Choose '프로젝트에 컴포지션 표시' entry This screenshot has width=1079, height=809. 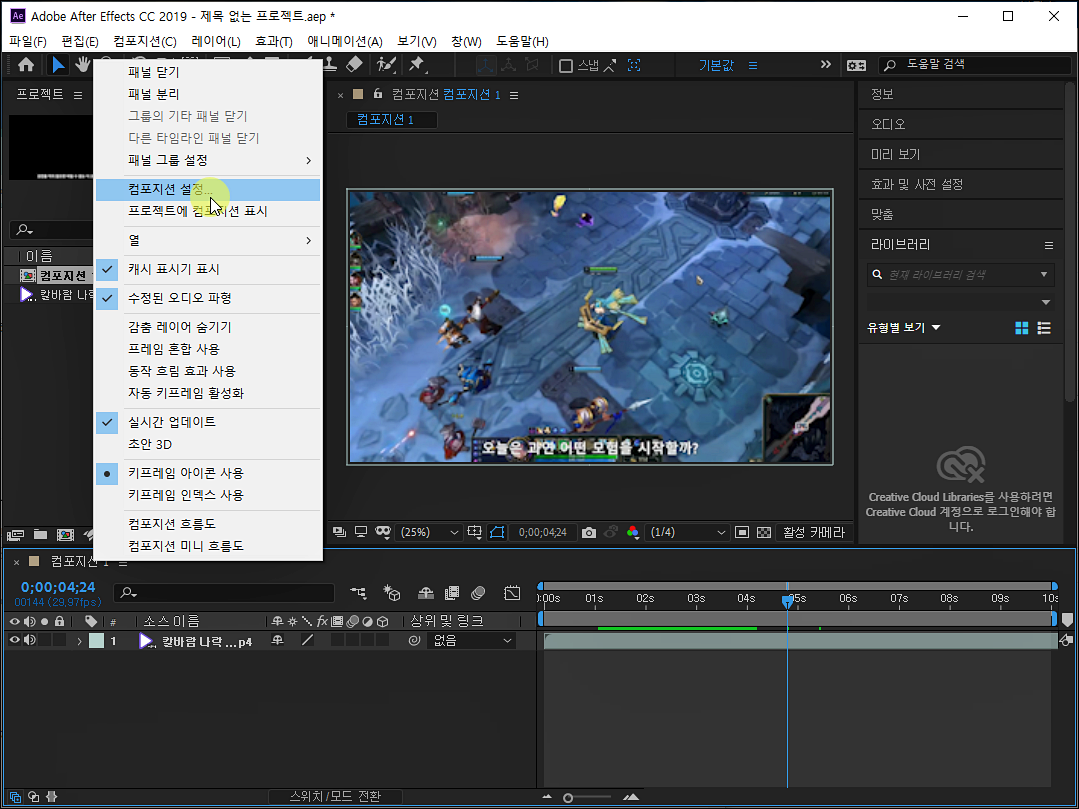[x=208, y=211]
